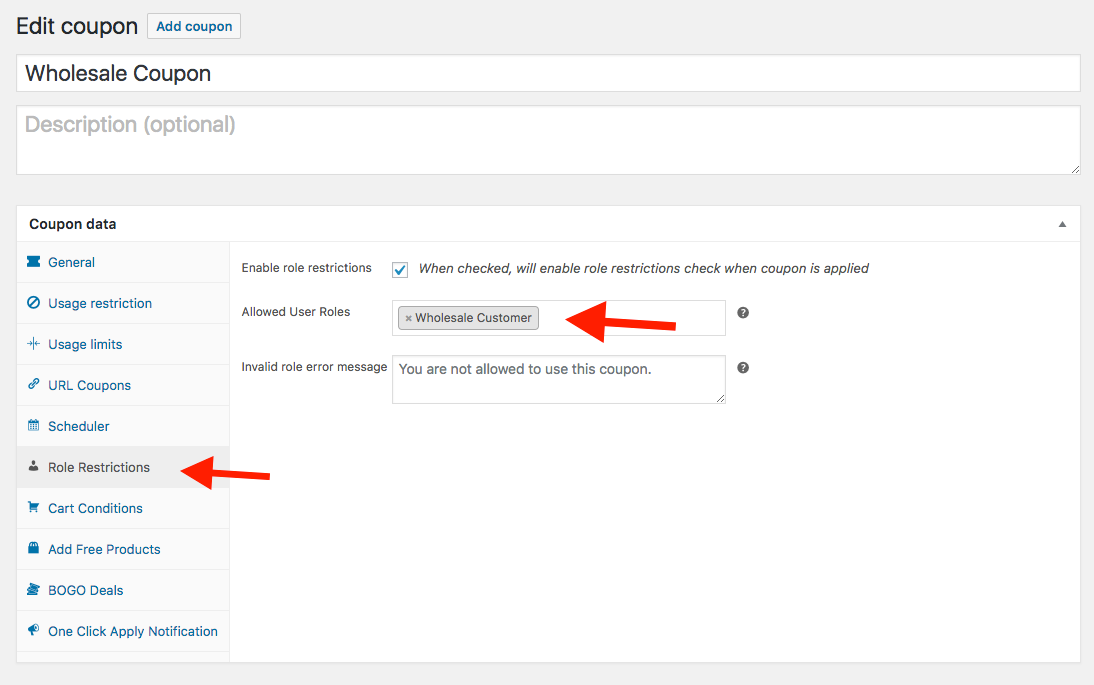Click the Wholesale Coupon title field
Image resolution: width=1094 pixels, height=685 pixels.
[x=548, y=73]
